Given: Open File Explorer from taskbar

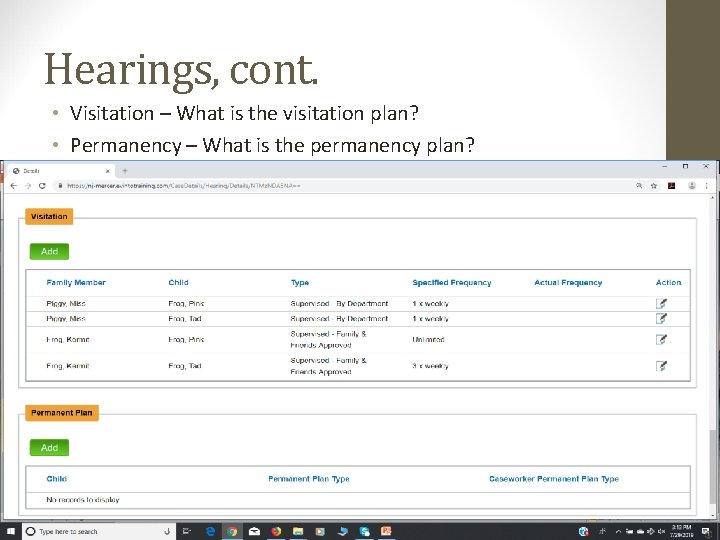Looking at the screenshot, I should pyautogui.click(x=298, y=531).
